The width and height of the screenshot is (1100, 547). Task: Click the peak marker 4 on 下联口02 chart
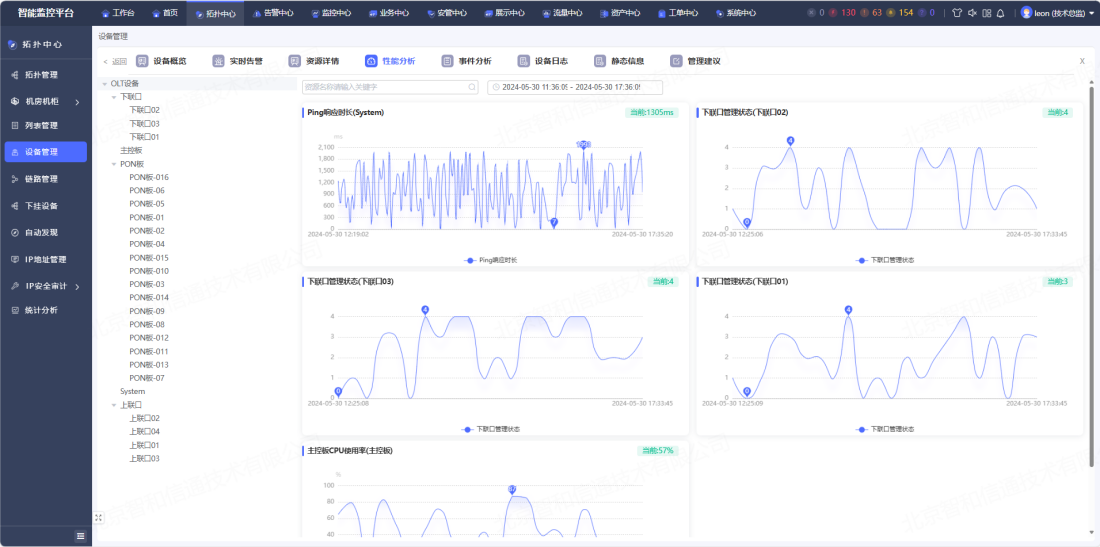click(791, 140)
